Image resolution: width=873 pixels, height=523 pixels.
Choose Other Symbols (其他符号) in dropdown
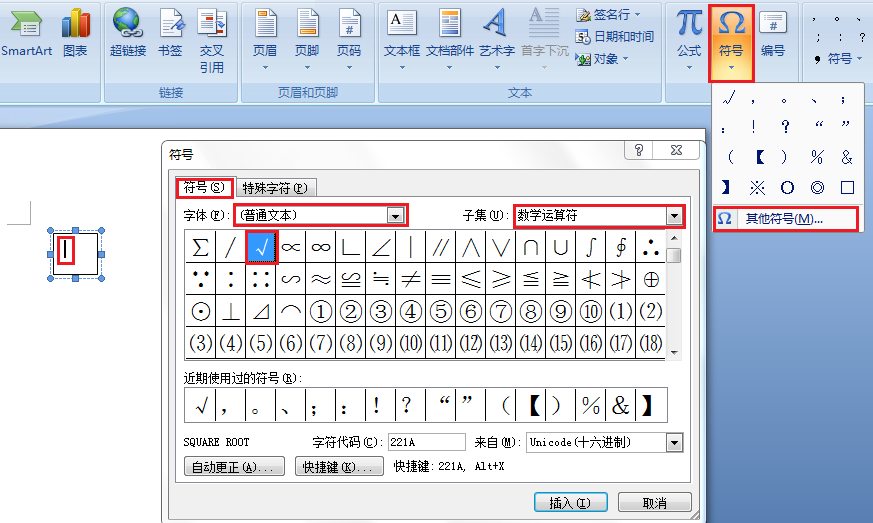[786, 219]
